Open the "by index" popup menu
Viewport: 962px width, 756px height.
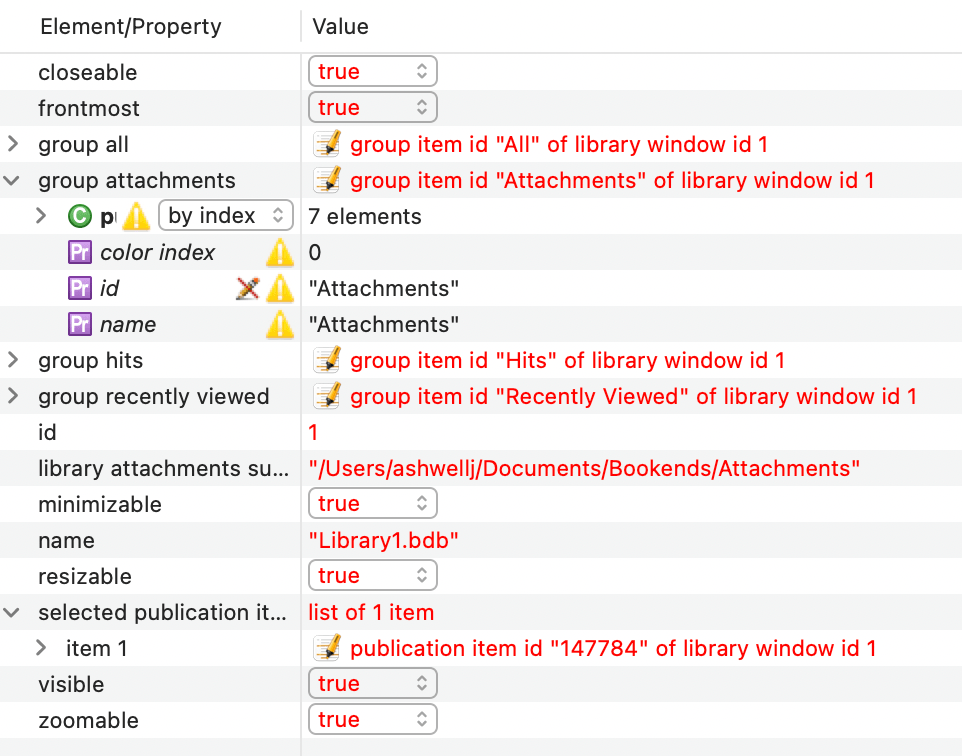(x=226, y=215)
